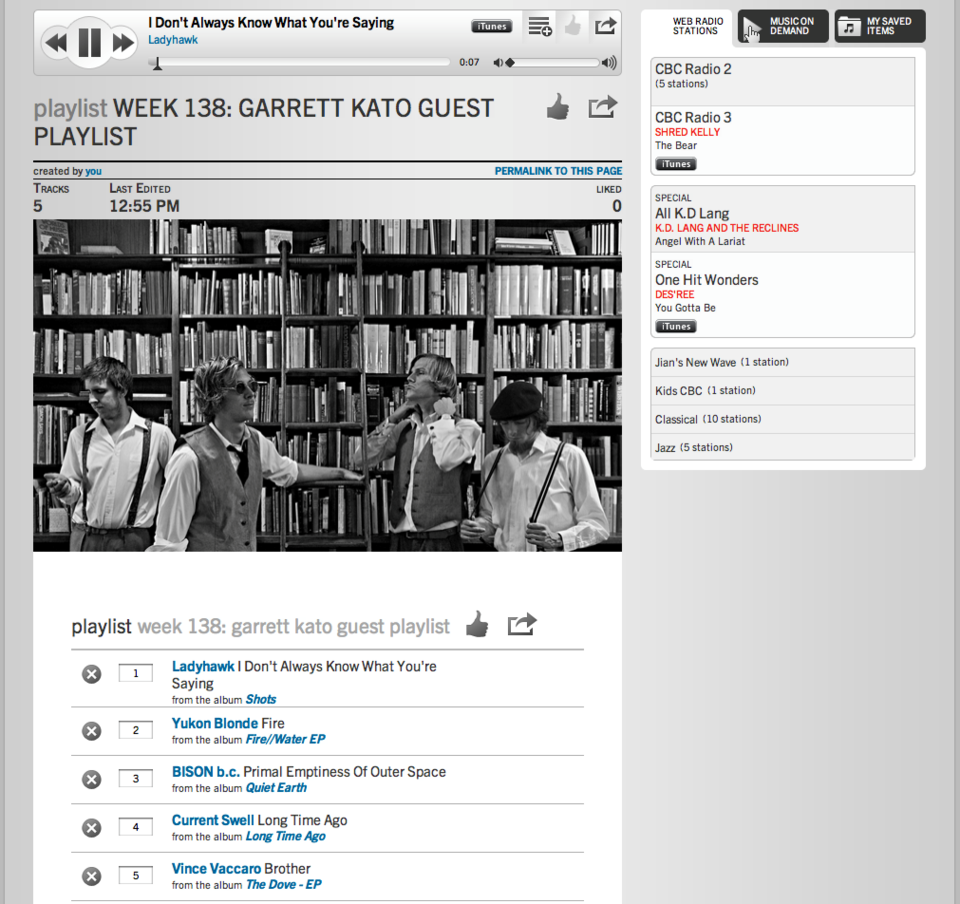Screen dimensions: 960x904
Task: Open the Quiet Earth album link
Action: 276,788
